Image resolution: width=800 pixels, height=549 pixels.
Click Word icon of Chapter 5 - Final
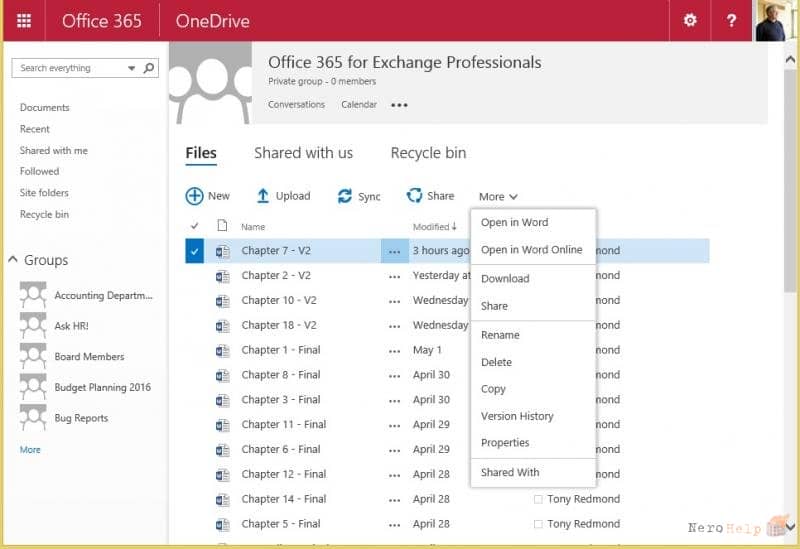click(x=222, y=525)
